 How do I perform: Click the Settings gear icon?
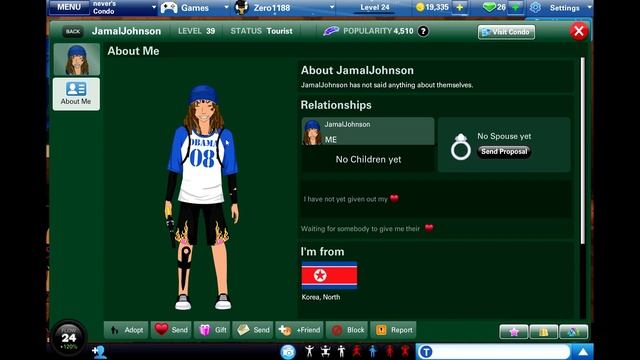point(535,8)
